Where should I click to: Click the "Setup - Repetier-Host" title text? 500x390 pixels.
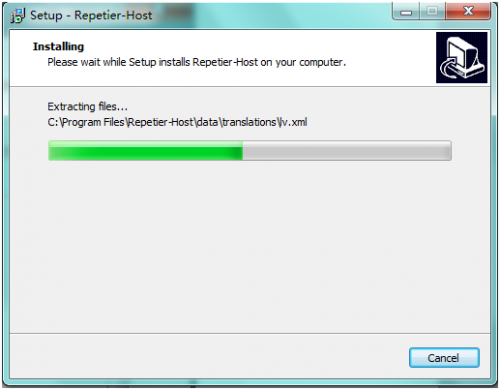pos(91,15)
